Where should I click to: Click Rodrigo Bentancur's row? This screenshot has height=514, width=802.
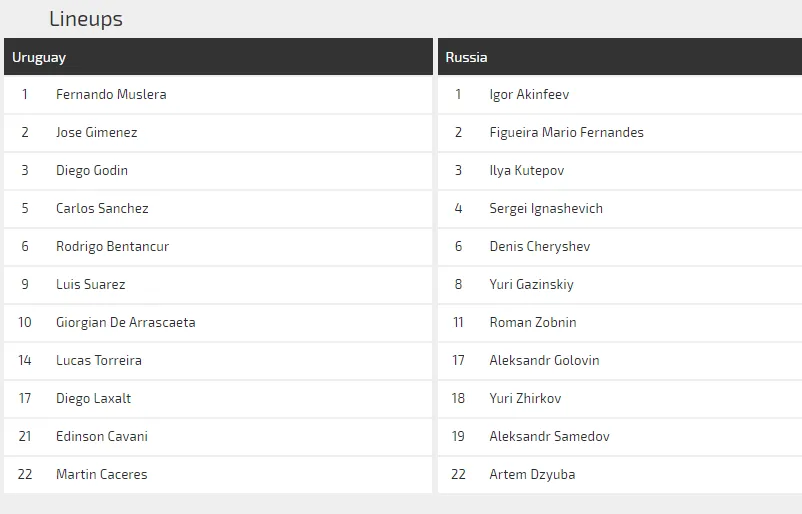(x=112, y=246)
